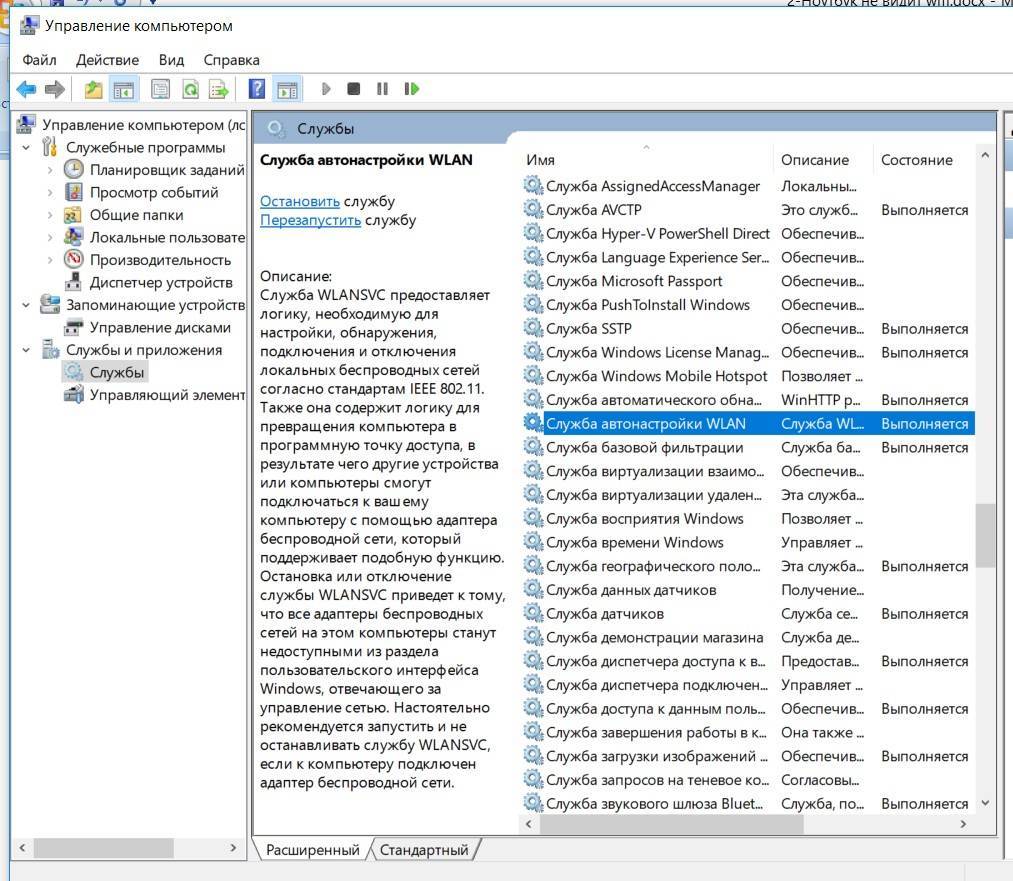Stop the service with the stop icon

[353, 89]
